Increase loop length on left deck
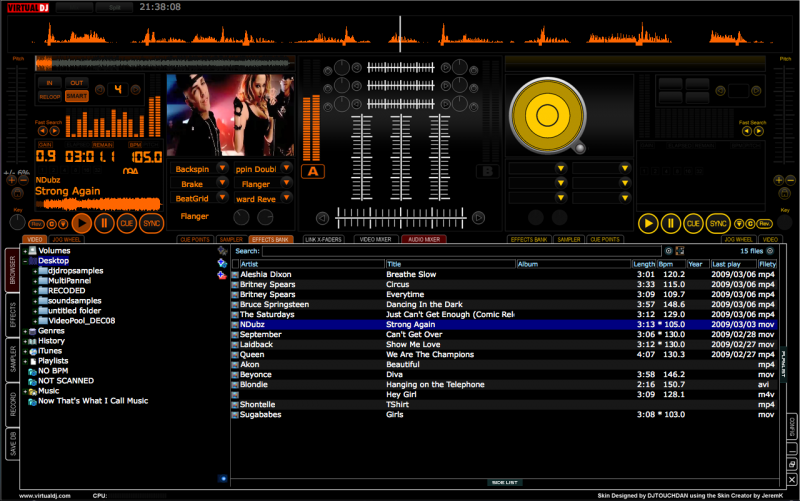800x501 pixels. pos(135,90)
